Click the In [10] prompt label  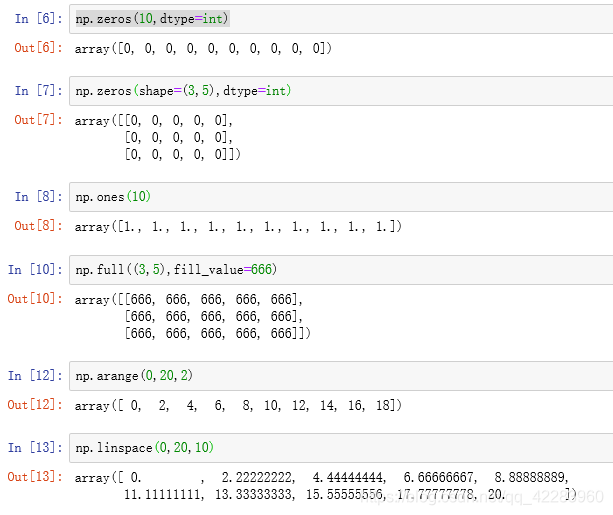click(35, 269)
